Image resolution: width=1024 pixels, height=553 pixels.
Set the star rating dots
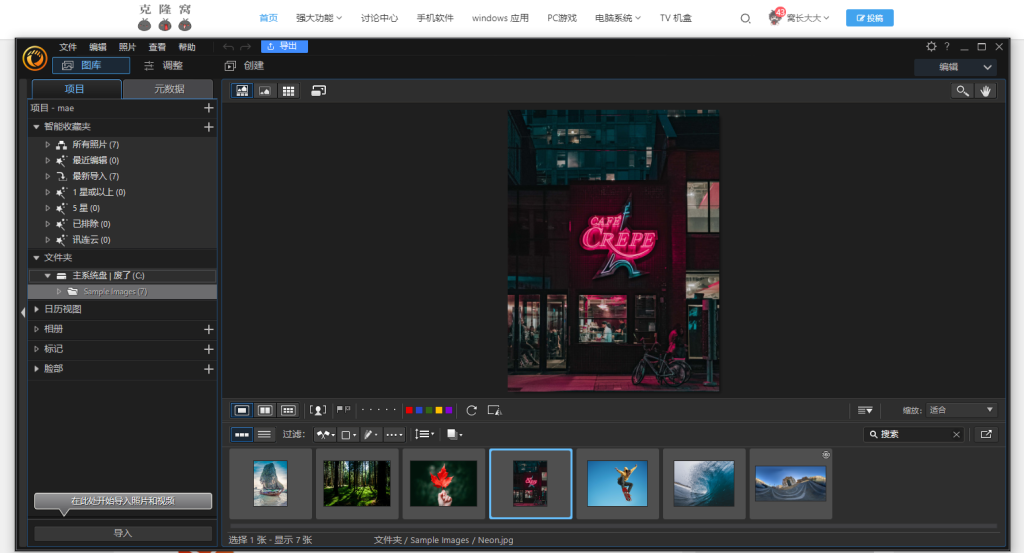(x=379, y=410)
